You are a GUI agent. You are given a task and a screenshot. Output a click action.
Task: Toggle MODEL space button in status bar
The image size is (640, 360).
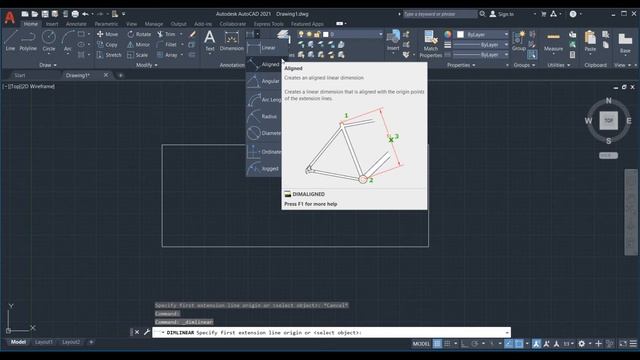(x=421, y=344)
